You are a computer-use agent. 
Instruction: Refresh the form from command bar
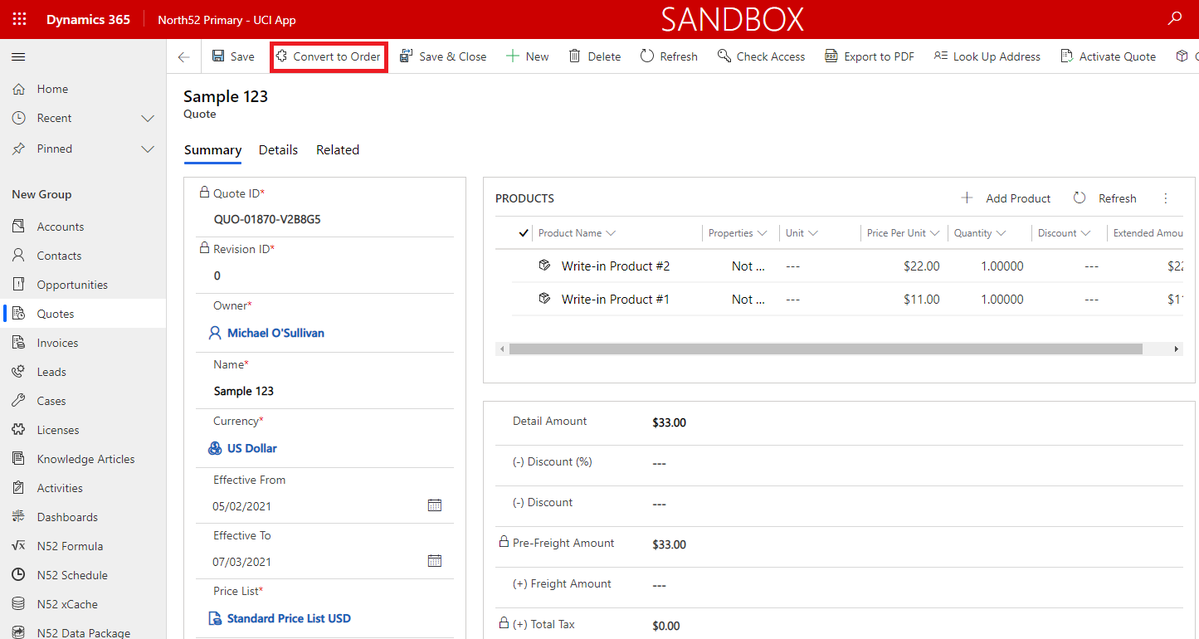point(669,57)
